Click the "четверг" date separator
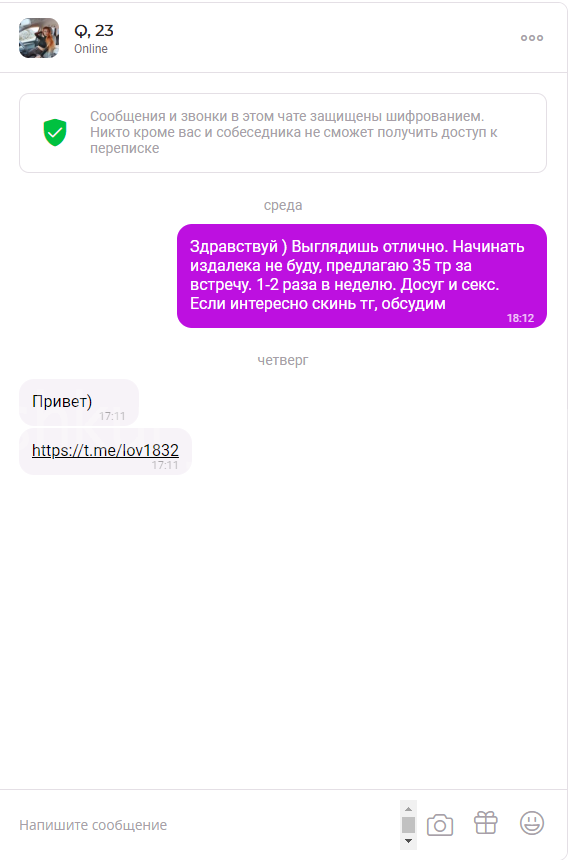Screen dimensions: 570x860 [x=283, y=360]
